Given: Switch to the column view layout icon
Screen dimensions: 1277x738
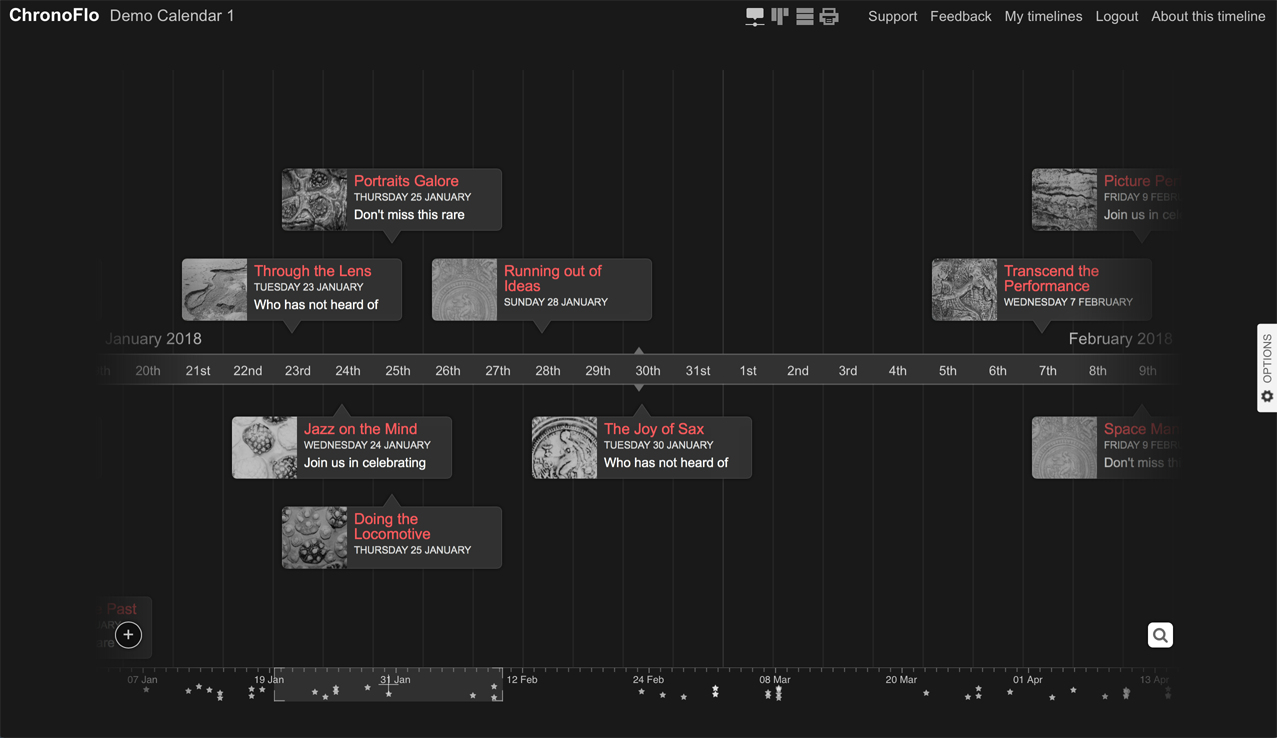Looking at the screenshot, I should 779,16.
